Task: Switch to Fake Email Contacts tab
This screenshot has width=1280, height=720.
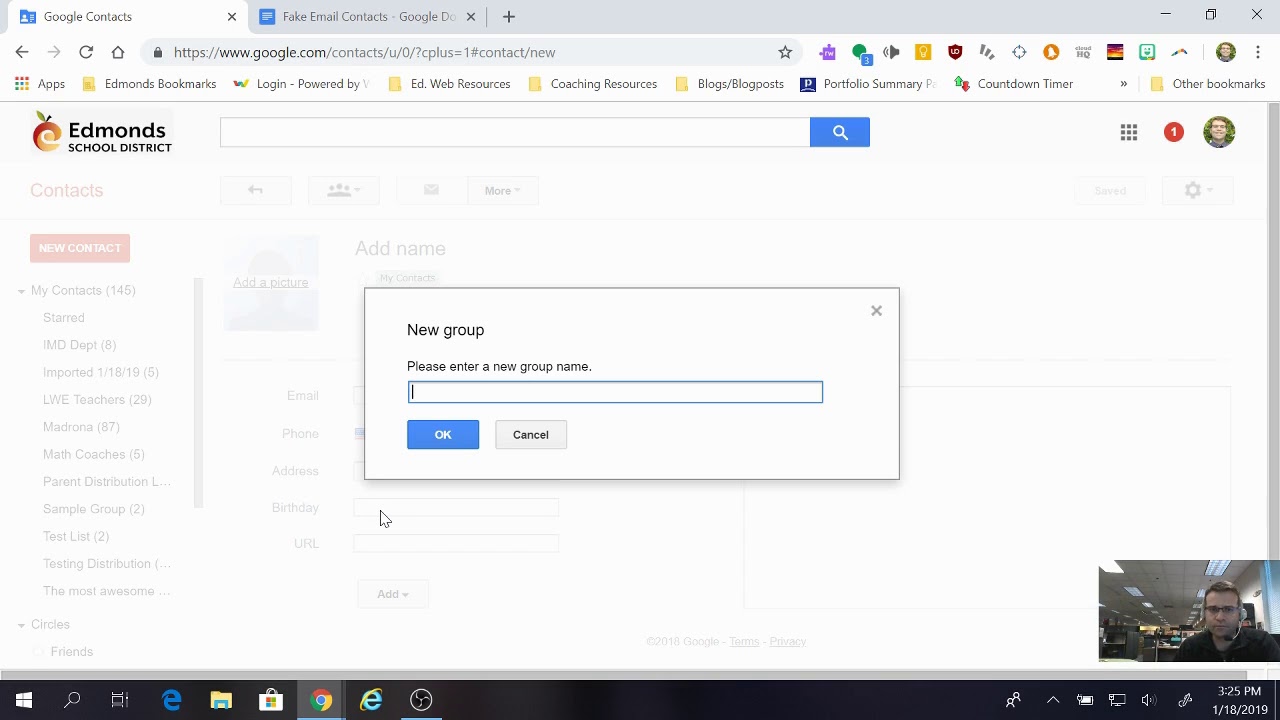Action: [366, 17]
